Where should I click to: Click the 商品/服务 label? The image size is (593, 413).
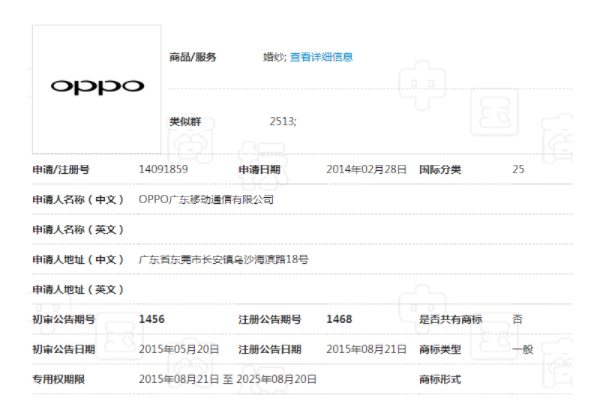coord(192,57)
